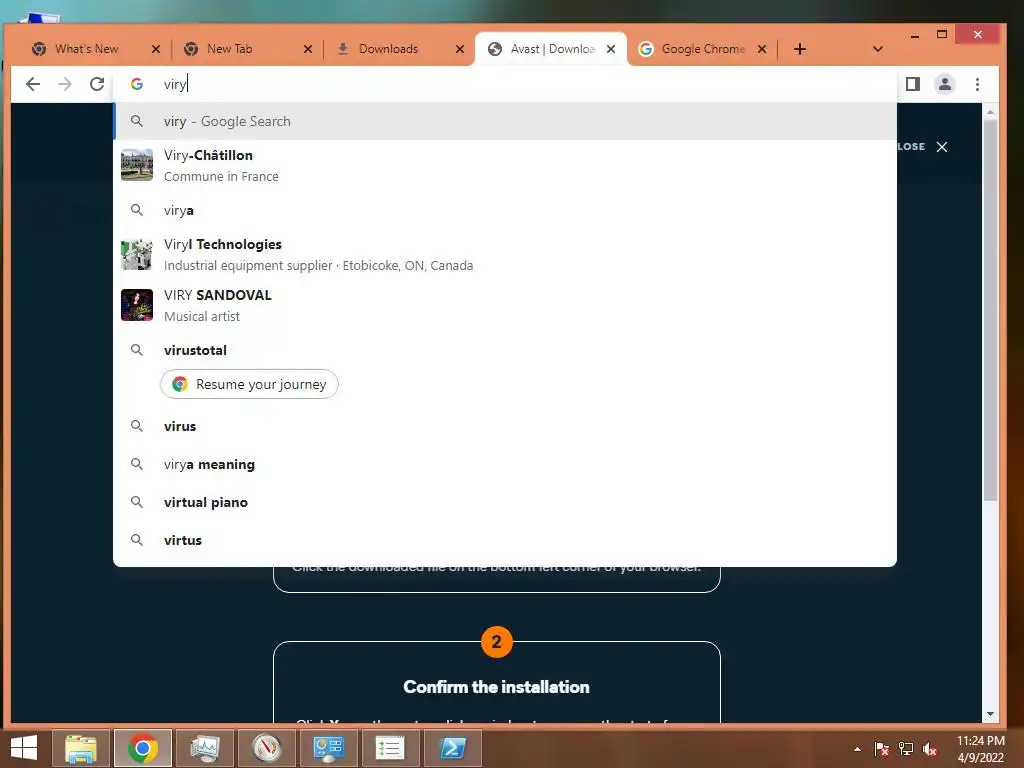The width and height of the screenshot is (1024, 768).
Task: Open the compass-like taskbar app
Action: pyautogui.click(x=267, y=748)
